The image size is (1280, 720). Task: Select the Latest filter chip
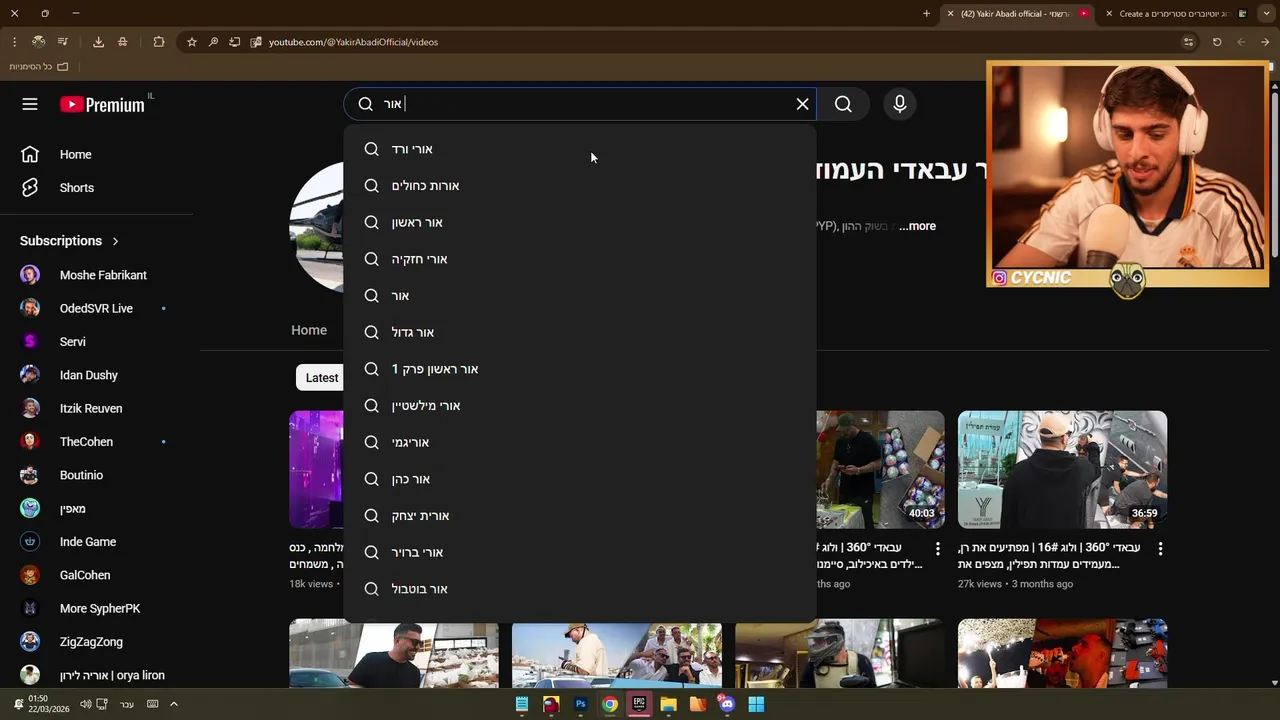321,377
